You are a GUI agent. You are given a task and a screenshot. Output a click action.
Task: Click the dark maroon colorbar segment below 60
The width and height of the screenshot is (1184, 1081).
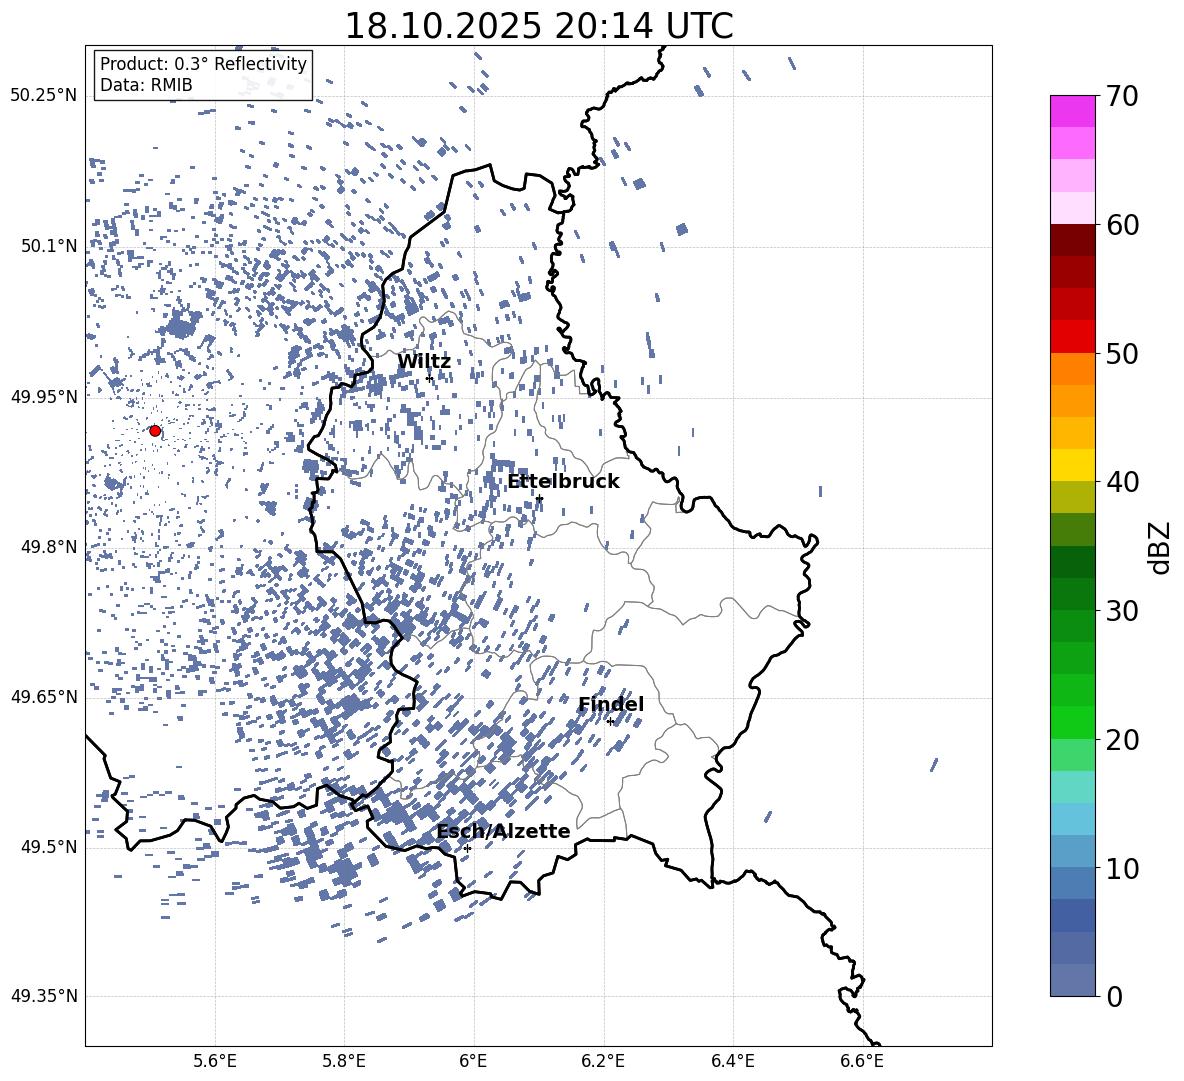coord(1072,240)
